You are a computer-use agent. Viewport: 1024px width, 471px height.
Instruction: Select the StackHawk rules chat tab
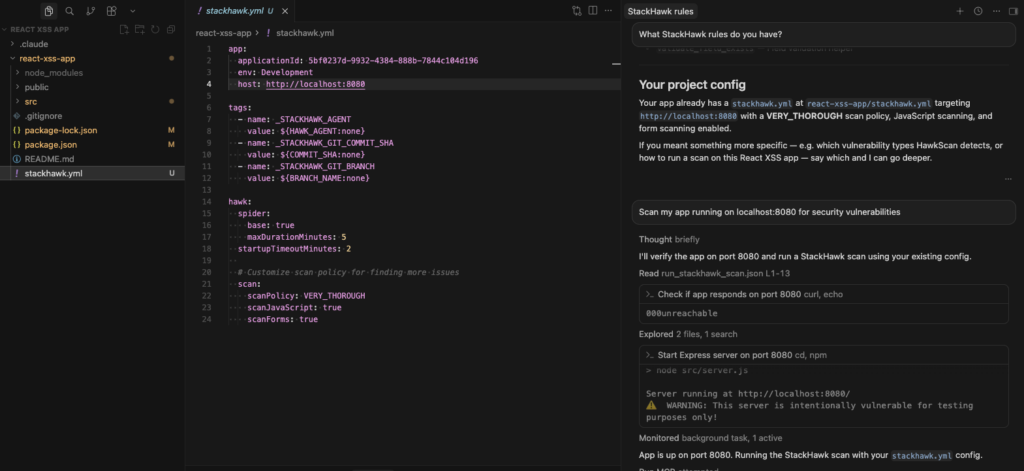[661, 11]
